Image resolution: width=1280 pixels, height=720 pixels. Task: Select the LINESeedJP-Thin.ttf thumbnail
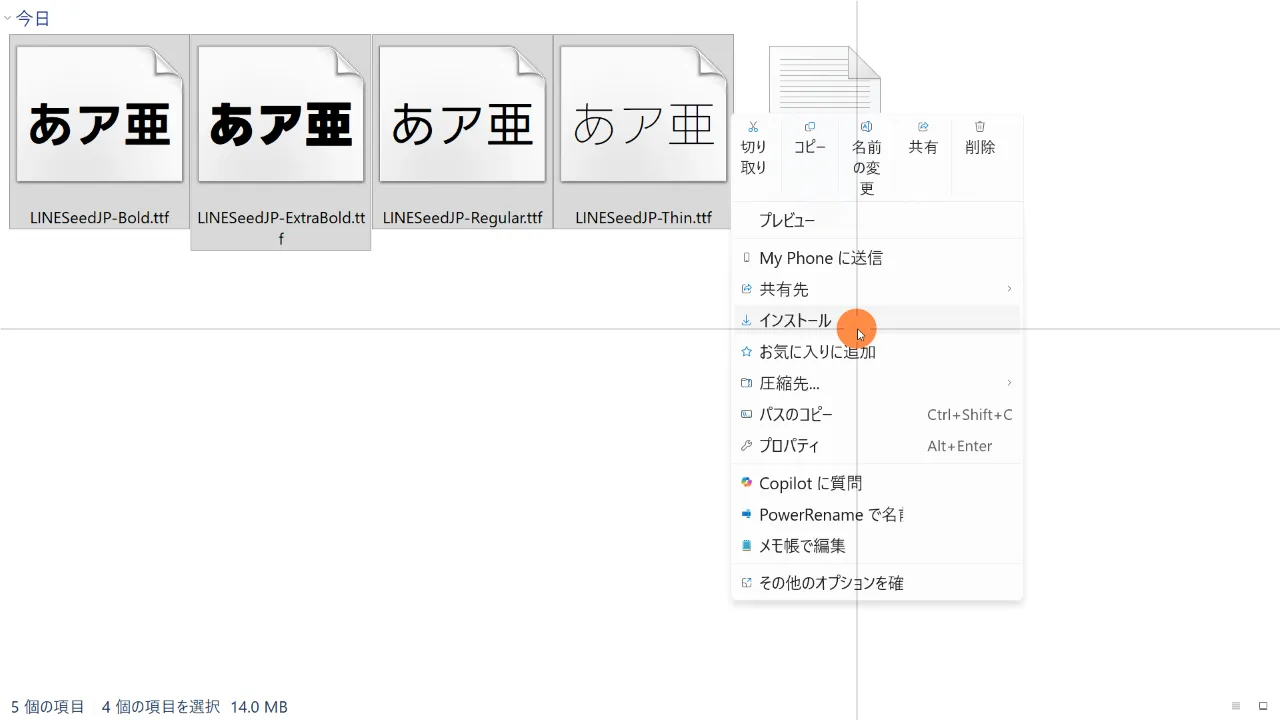[x=642, y=115]
